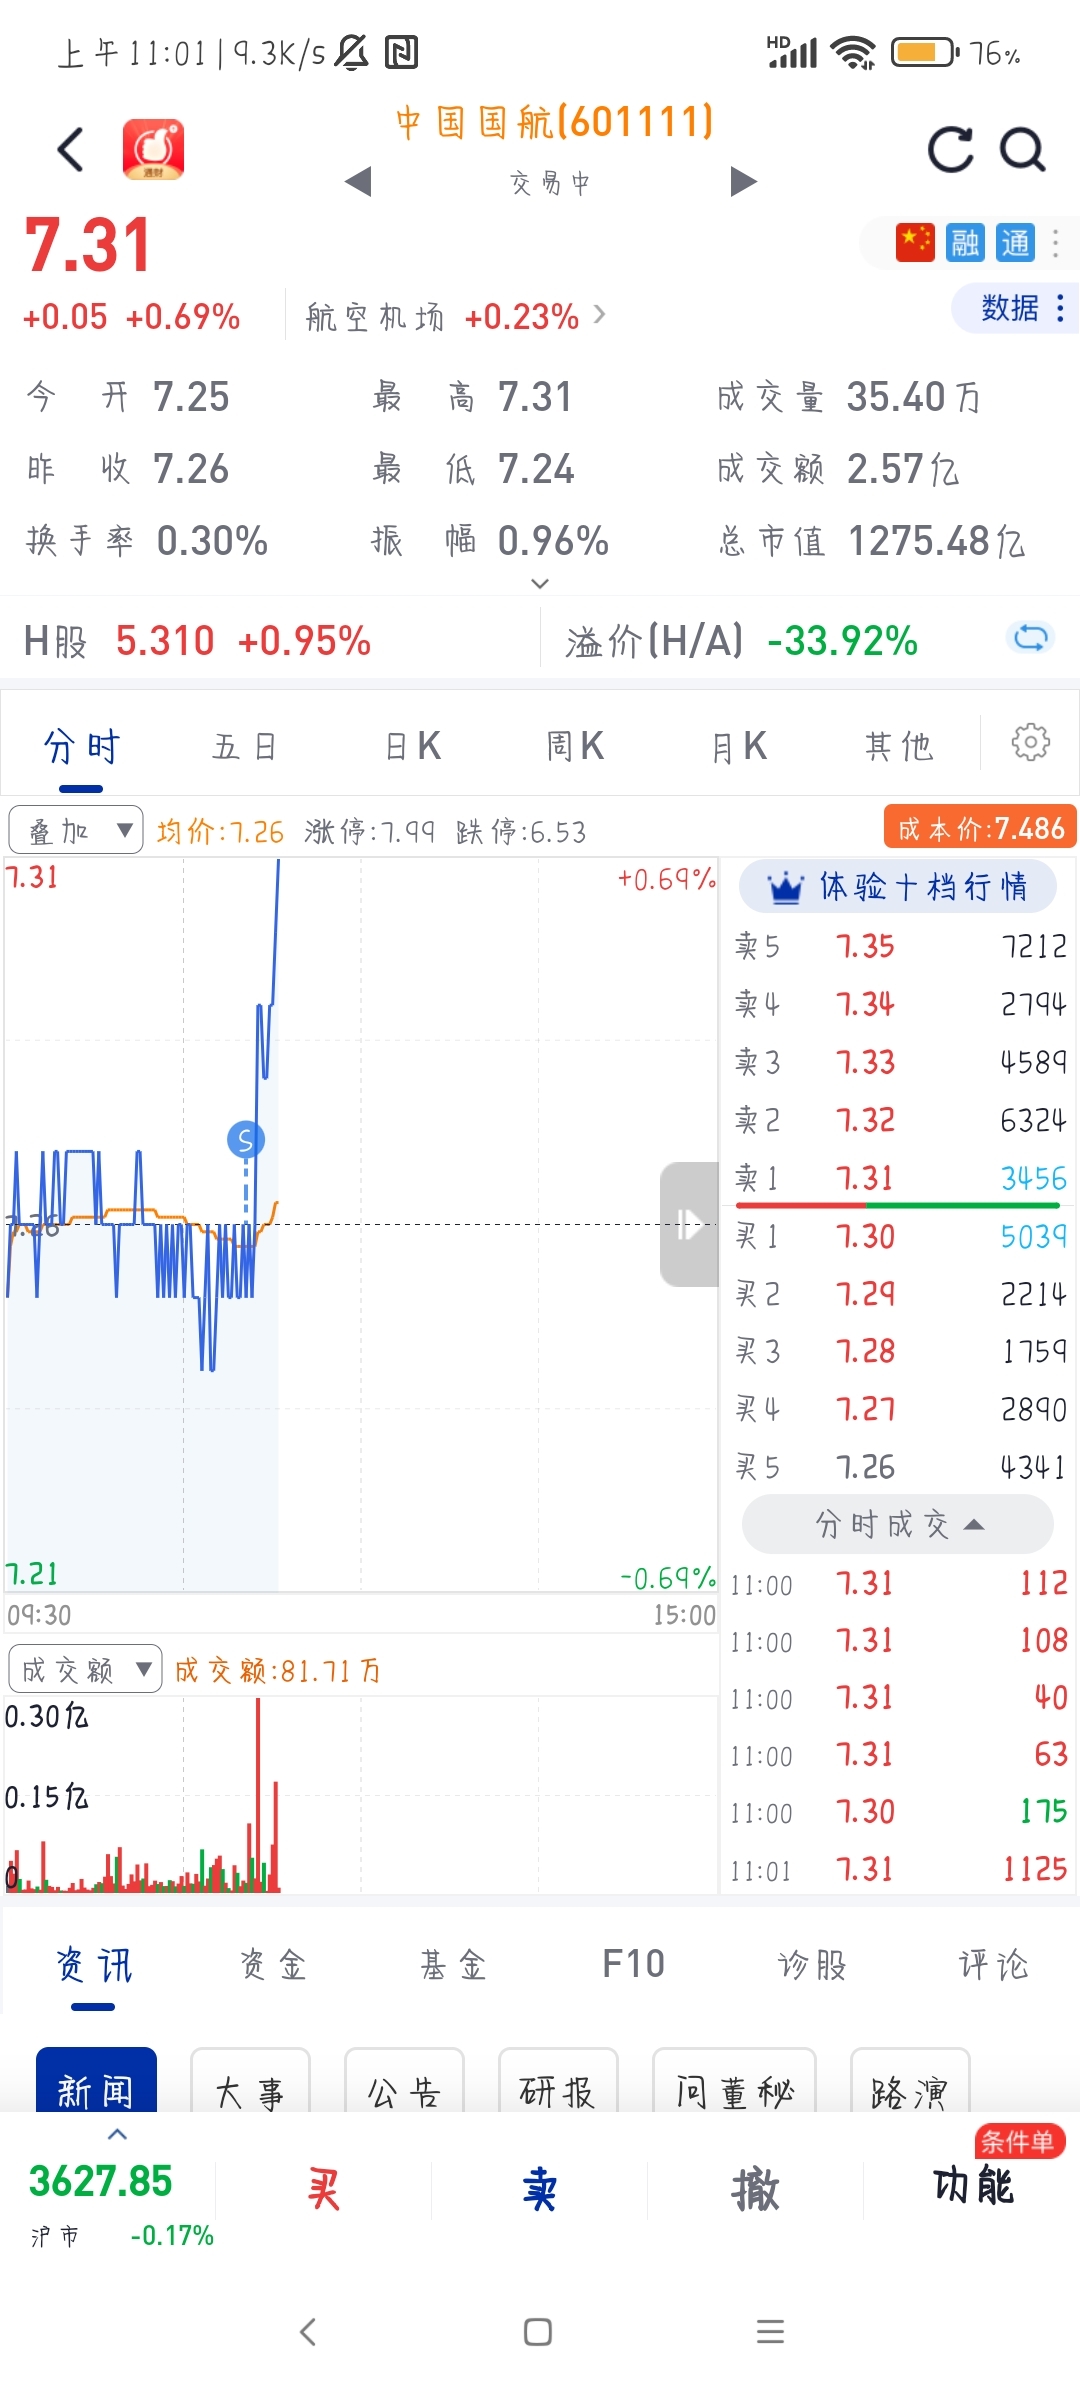Switch to 日K tab
1080x2400 pixels.
[x=413, y=747]
